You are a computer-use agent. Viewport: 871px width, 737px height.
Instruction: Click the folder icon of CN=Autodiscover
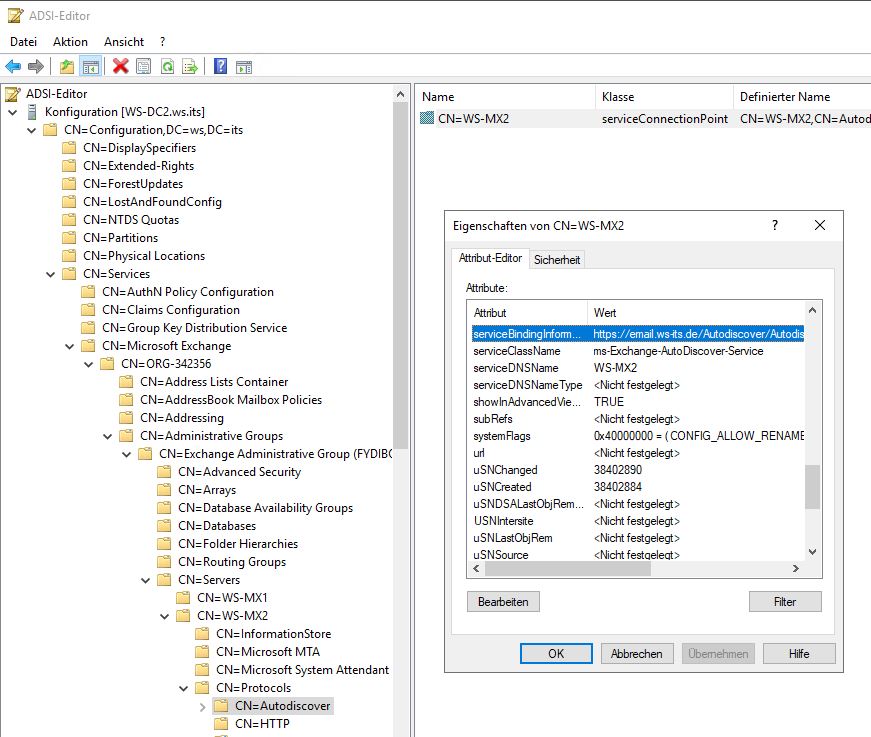tap(221, 705)
